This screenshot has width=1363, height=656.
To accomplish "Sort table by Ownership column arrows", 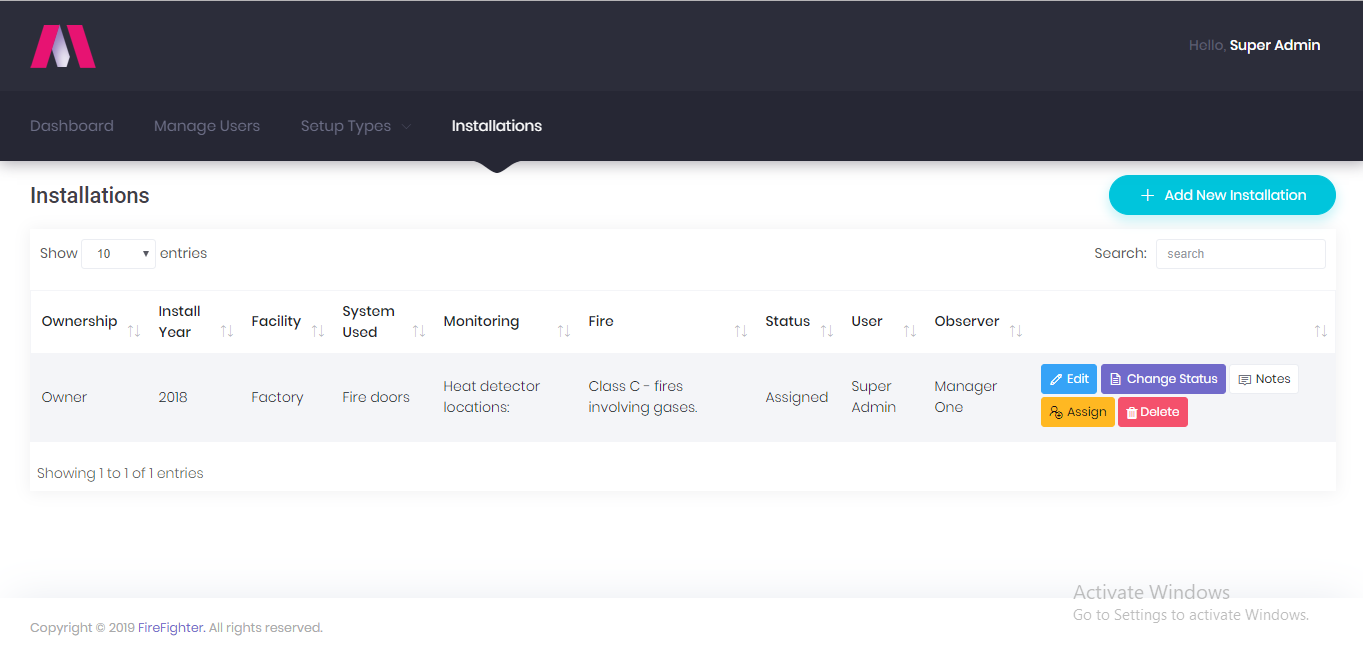I will 134,331.
